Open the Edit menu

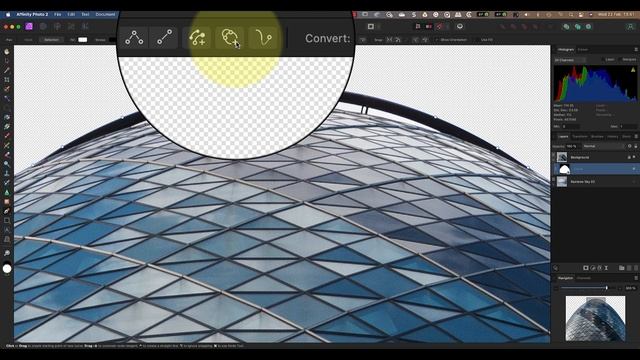pos(71,14)
